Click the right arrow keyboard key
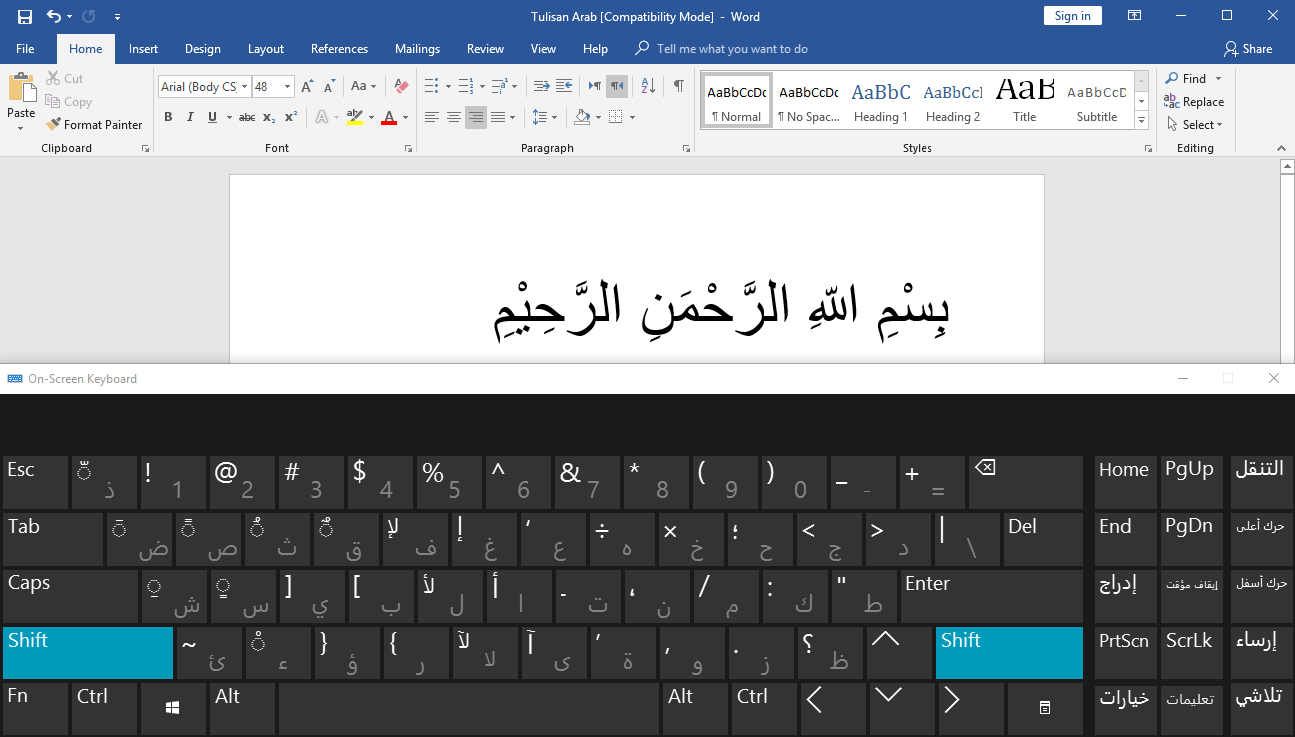This screenshot has width=1295, height=737. point(970,708)
